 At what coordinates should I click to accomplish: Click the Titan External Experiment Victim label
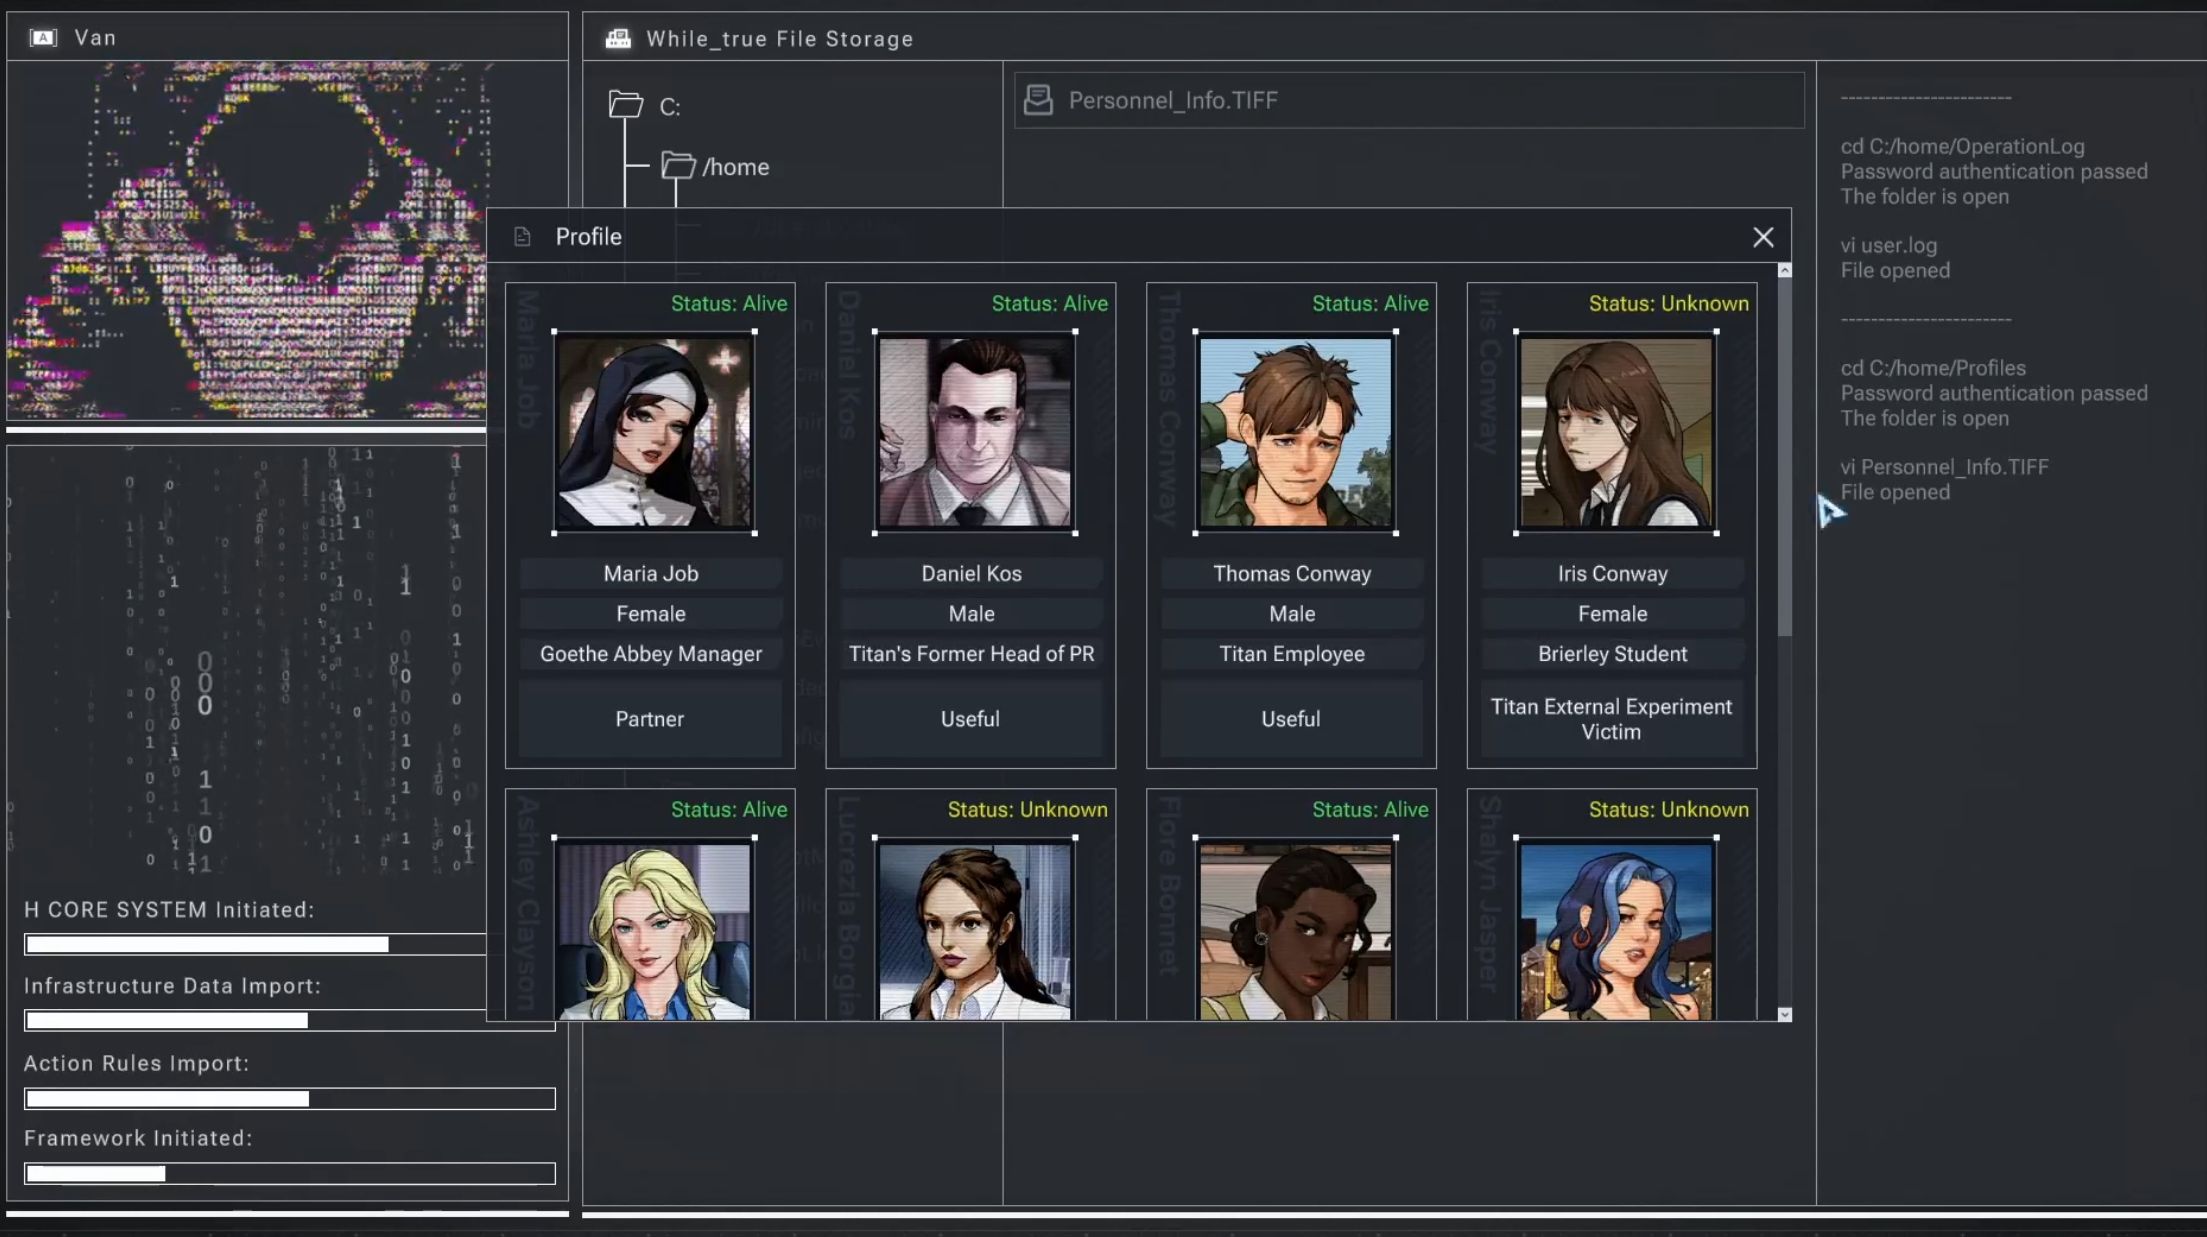click(x=1610, y=718)
